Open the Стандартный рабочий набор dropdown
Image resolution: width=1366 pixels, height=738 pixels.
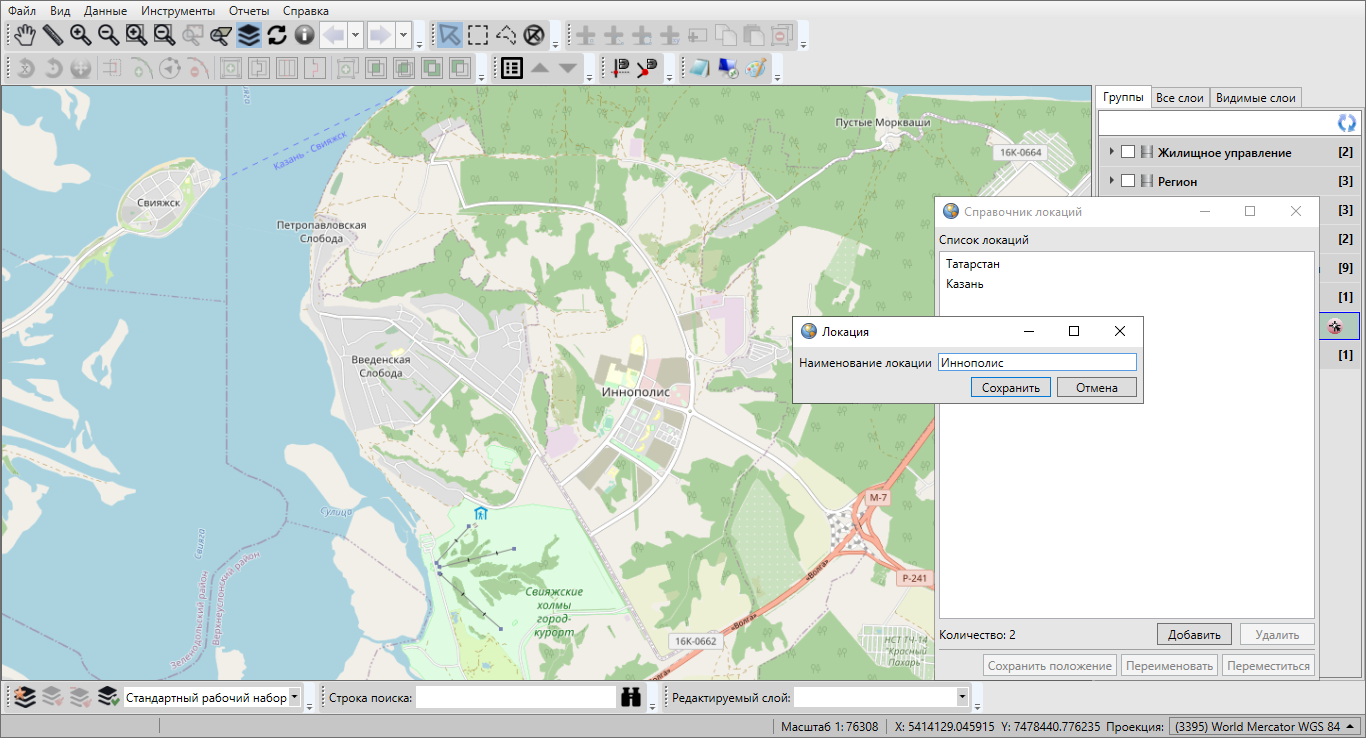coord(294,698)
